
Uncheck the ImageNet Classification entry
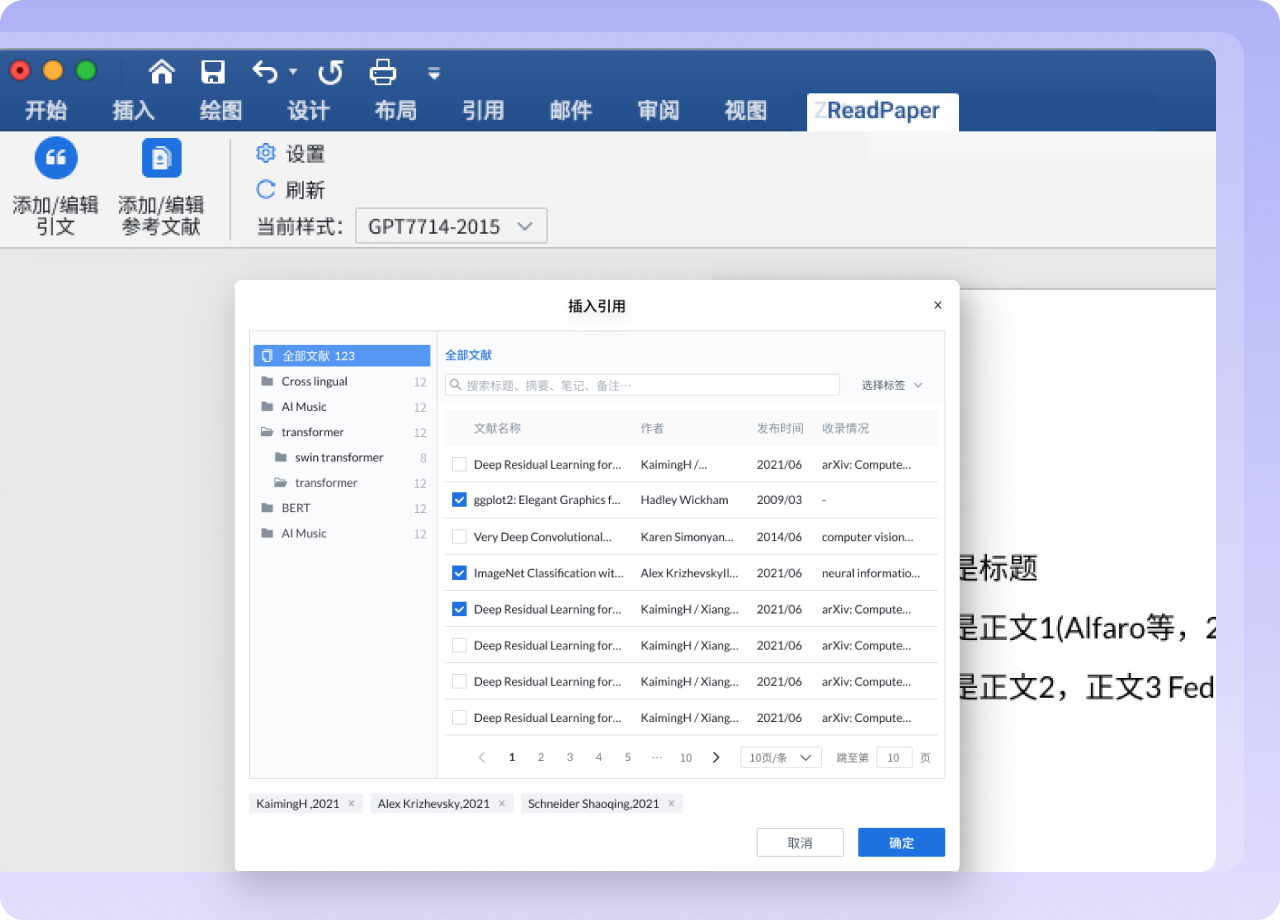[459, 572]
